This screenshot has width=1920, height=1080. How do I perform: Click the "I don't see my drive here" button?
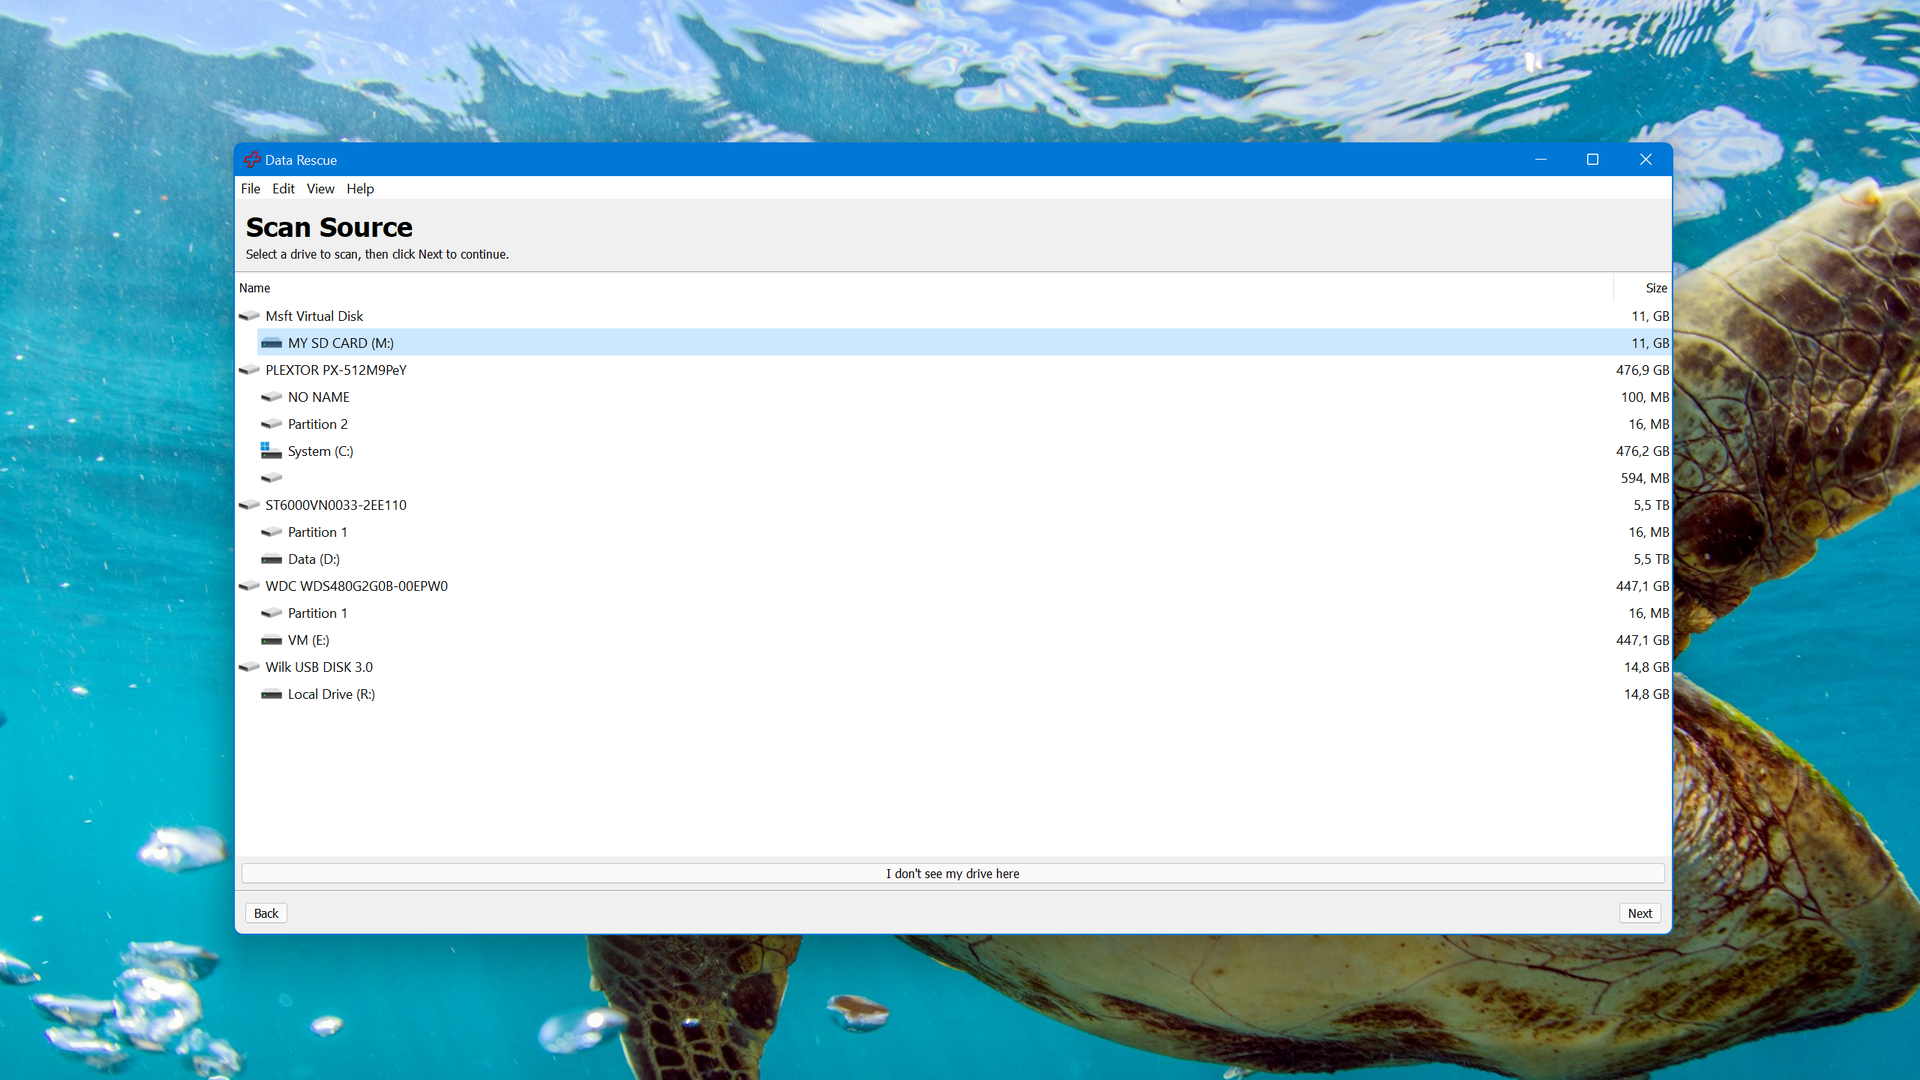[953, 874]
